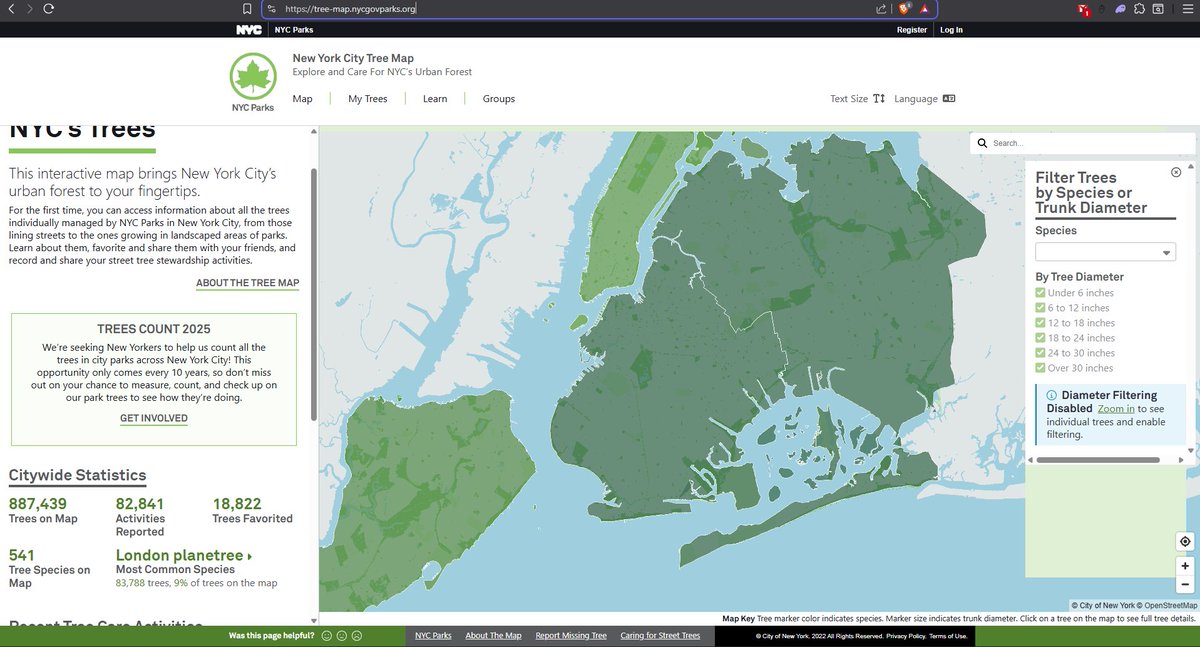The height and width of the screenshot is (647, 1200).
Task: Toggle the browser sidebar panel icon
Action: pyautogui.click(x=1157, y=8)
